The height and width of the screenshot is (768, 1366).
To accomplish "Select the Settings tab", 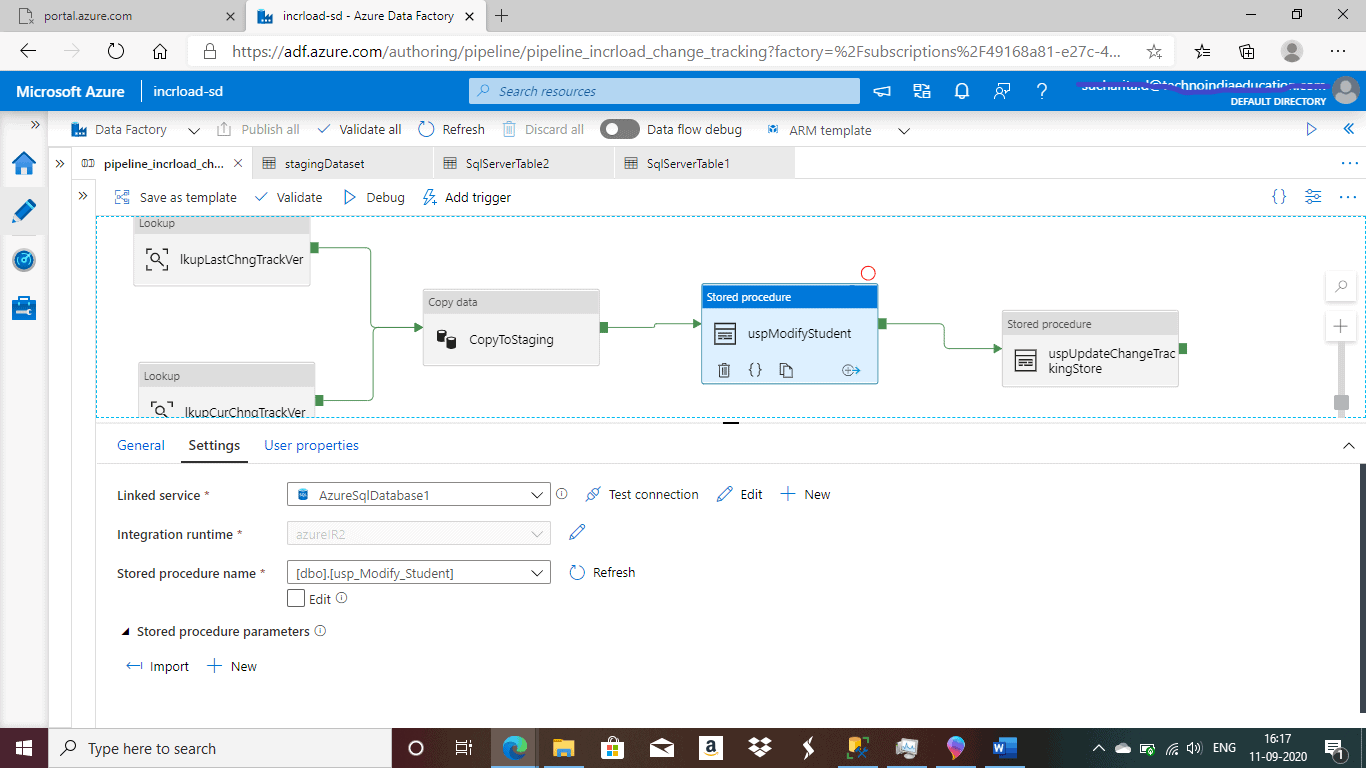I will click(214, 445).
